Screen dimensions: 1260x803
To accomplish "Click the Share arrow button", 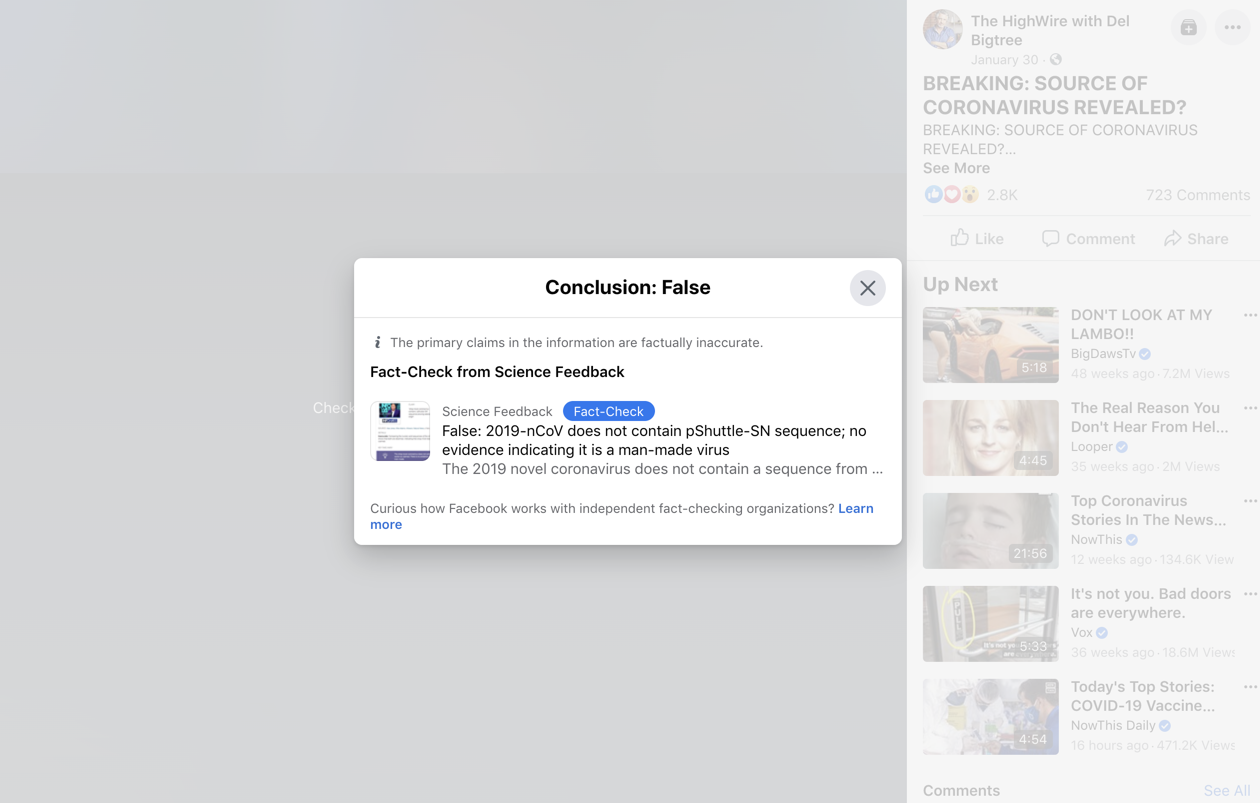I will click(1196, 238).
